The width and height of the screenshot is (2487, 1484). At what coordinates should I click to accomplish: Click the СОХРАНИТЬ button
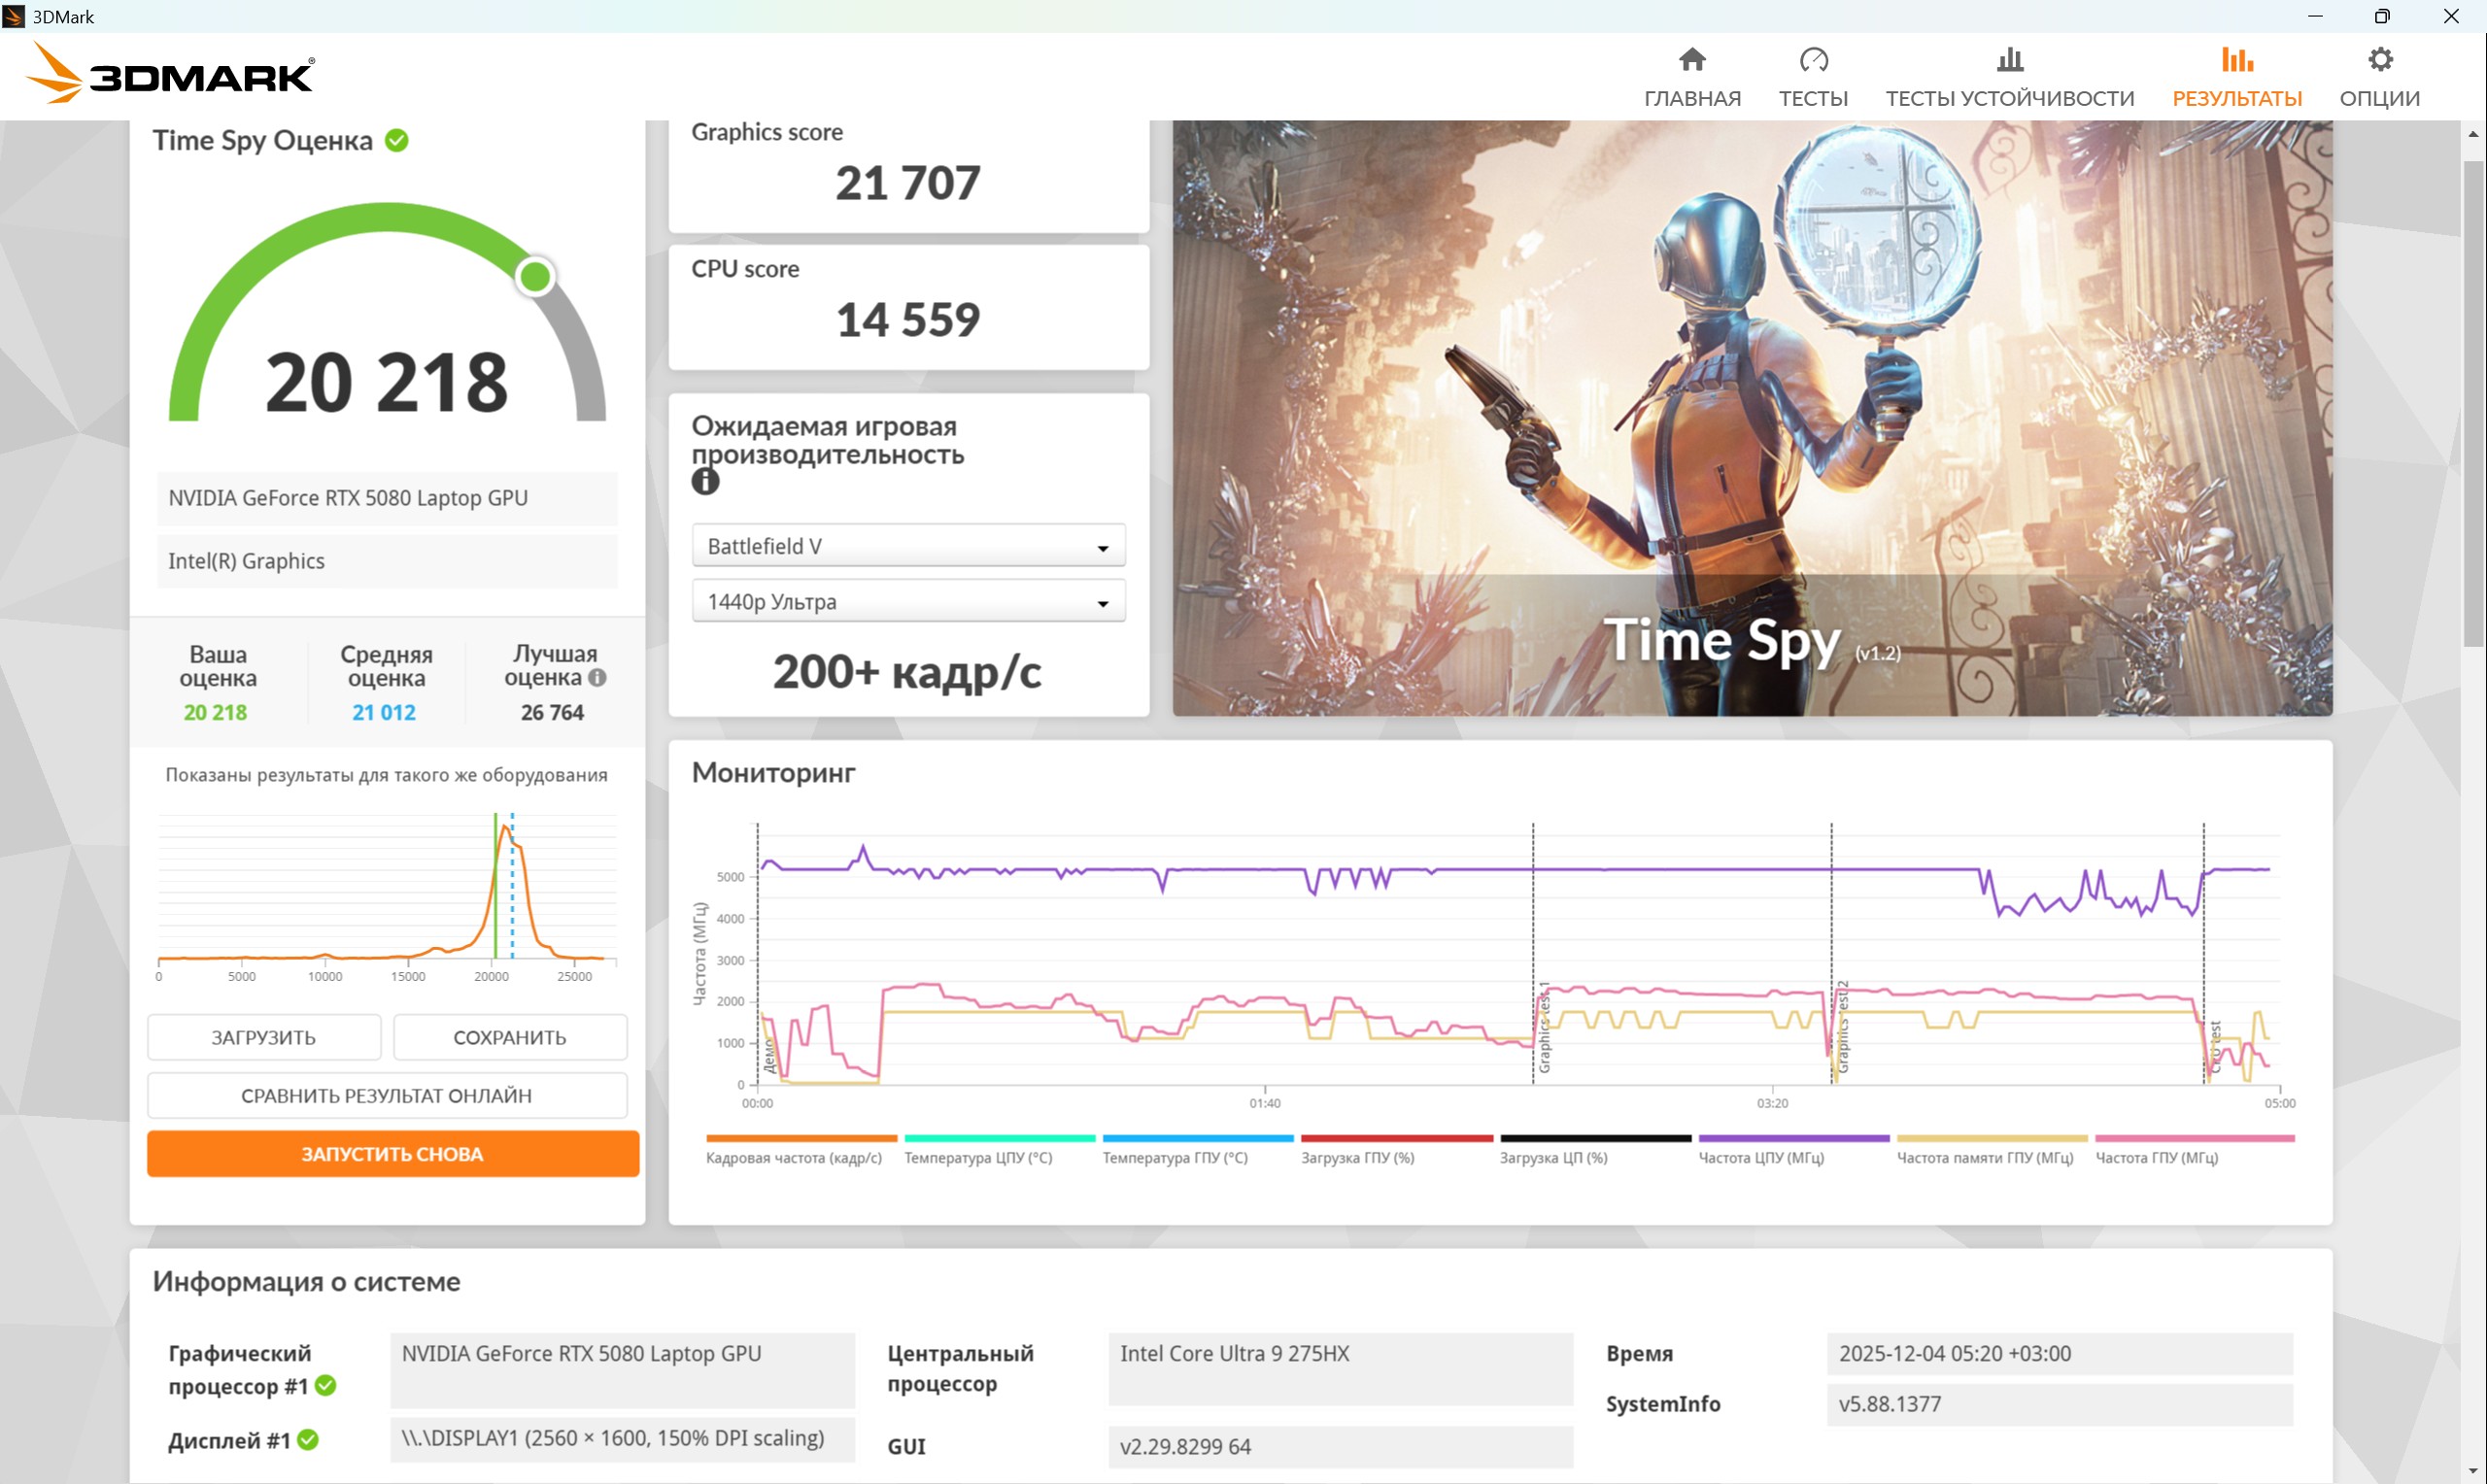(510, 1038)
